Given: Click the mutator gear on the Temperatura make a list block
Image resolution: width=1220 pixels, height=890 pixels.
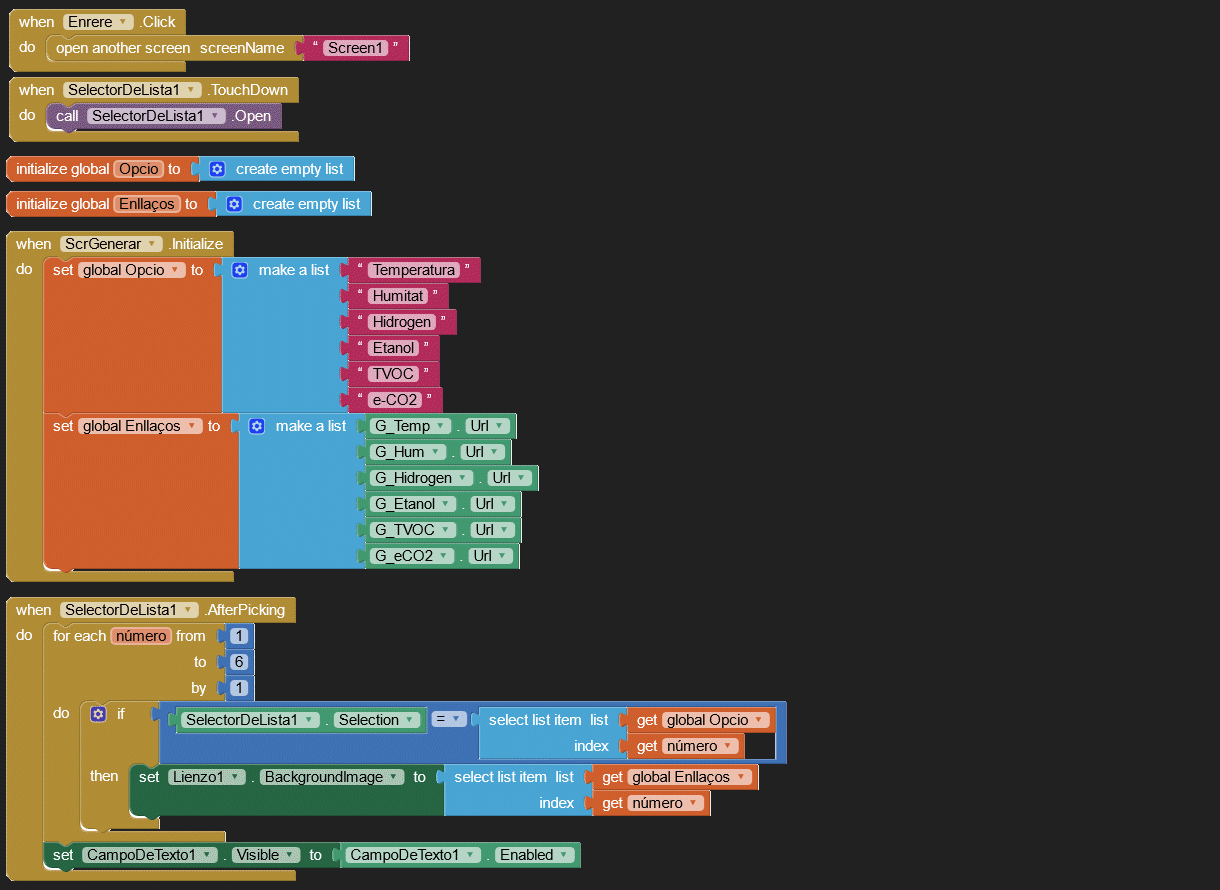Looking at the screenshot, I should (x=240, y=270).
